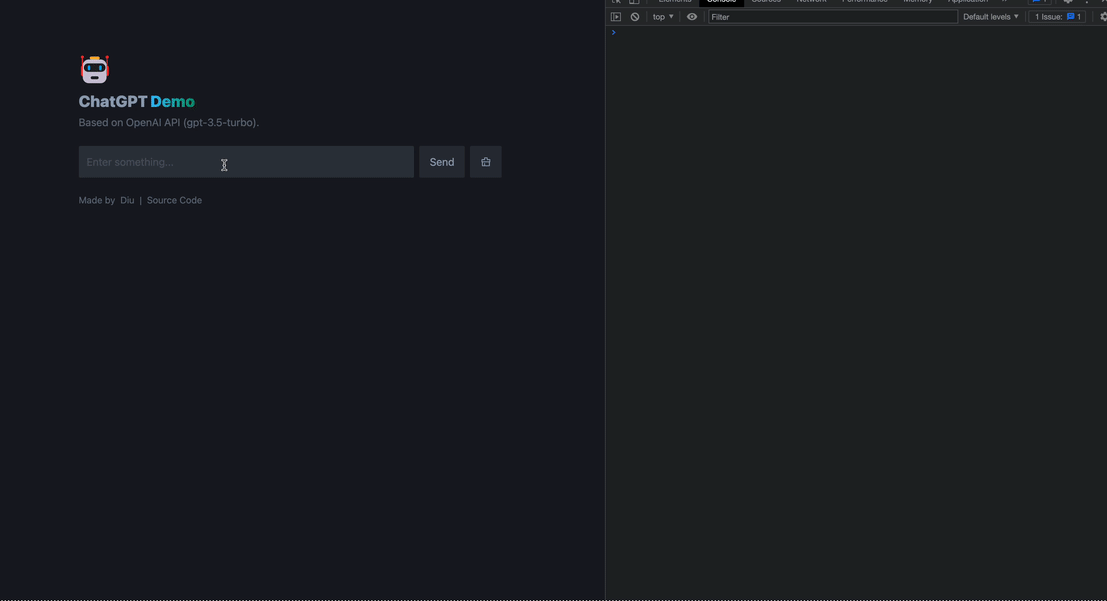
Task: Open the Diu author link
Action: pos(127,200)
